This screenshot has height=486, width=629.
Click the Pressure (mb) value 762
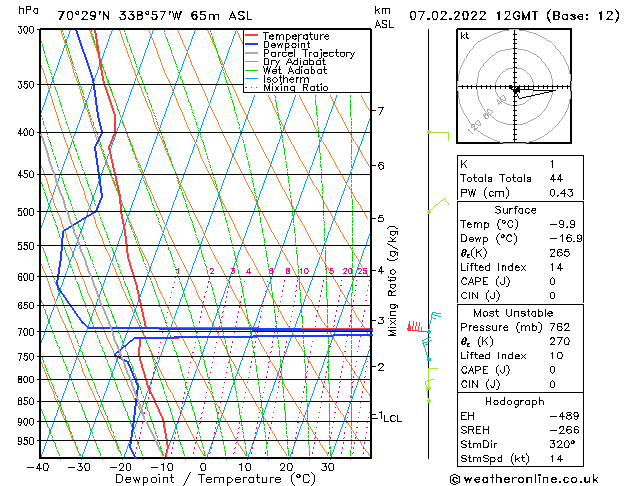coord(560,327)
